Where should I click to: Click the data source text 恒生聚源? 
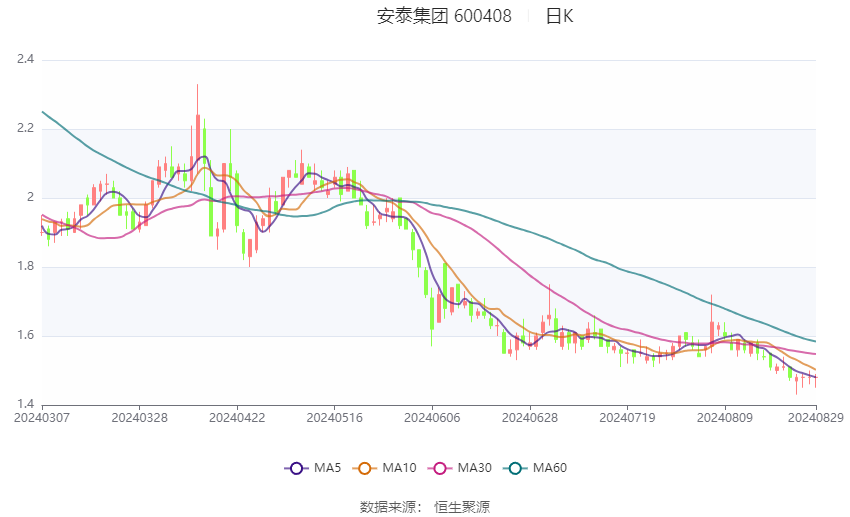462,507
